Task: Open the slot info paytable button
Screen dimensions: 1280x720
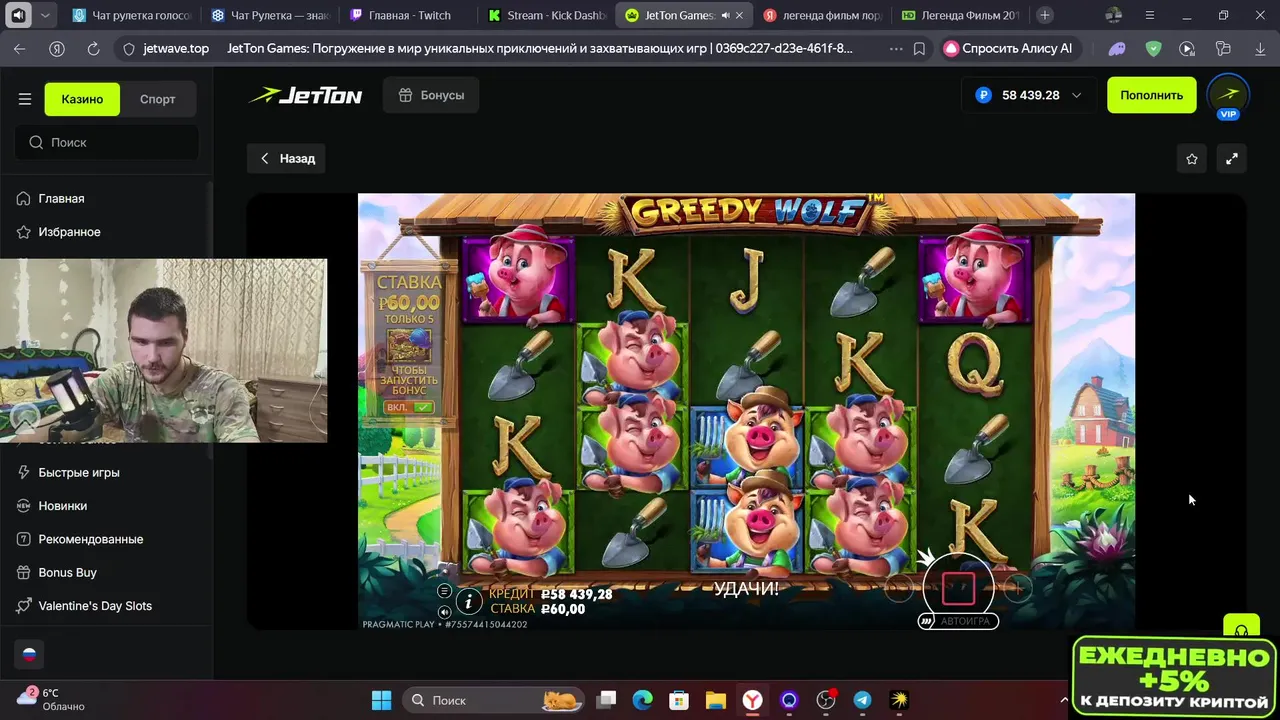Action: coord(469,601)
